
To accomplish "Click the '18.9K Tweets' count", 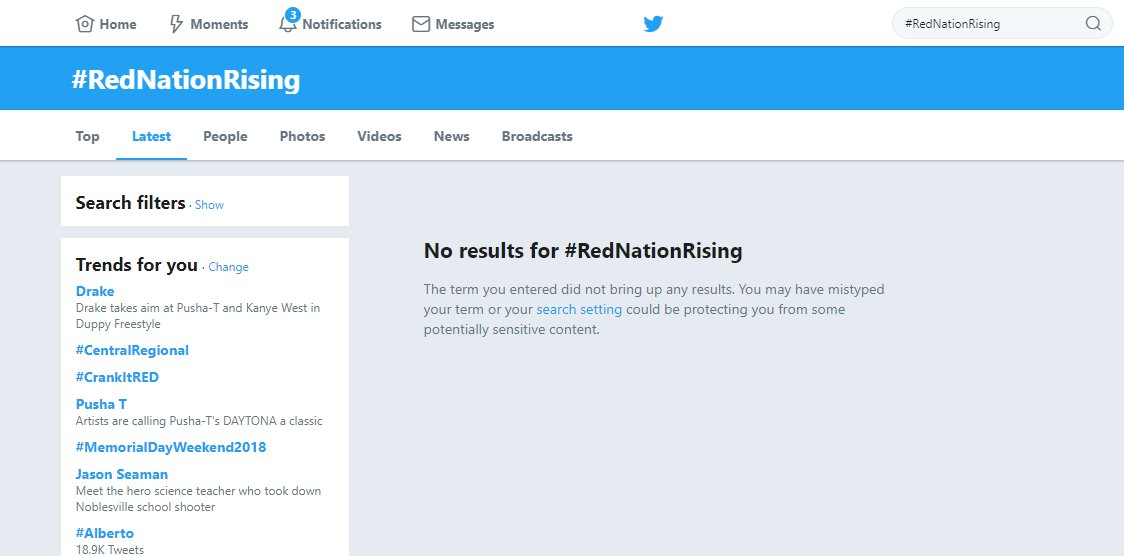I will pos(110,550).
